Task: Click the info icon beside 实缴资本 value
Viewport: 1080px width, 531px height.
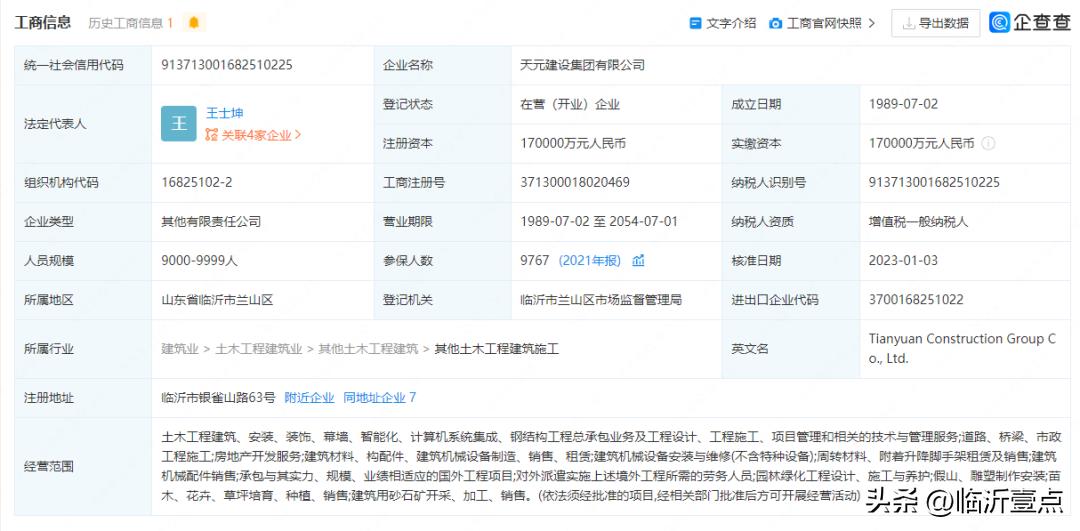Action: coord(988,143)
